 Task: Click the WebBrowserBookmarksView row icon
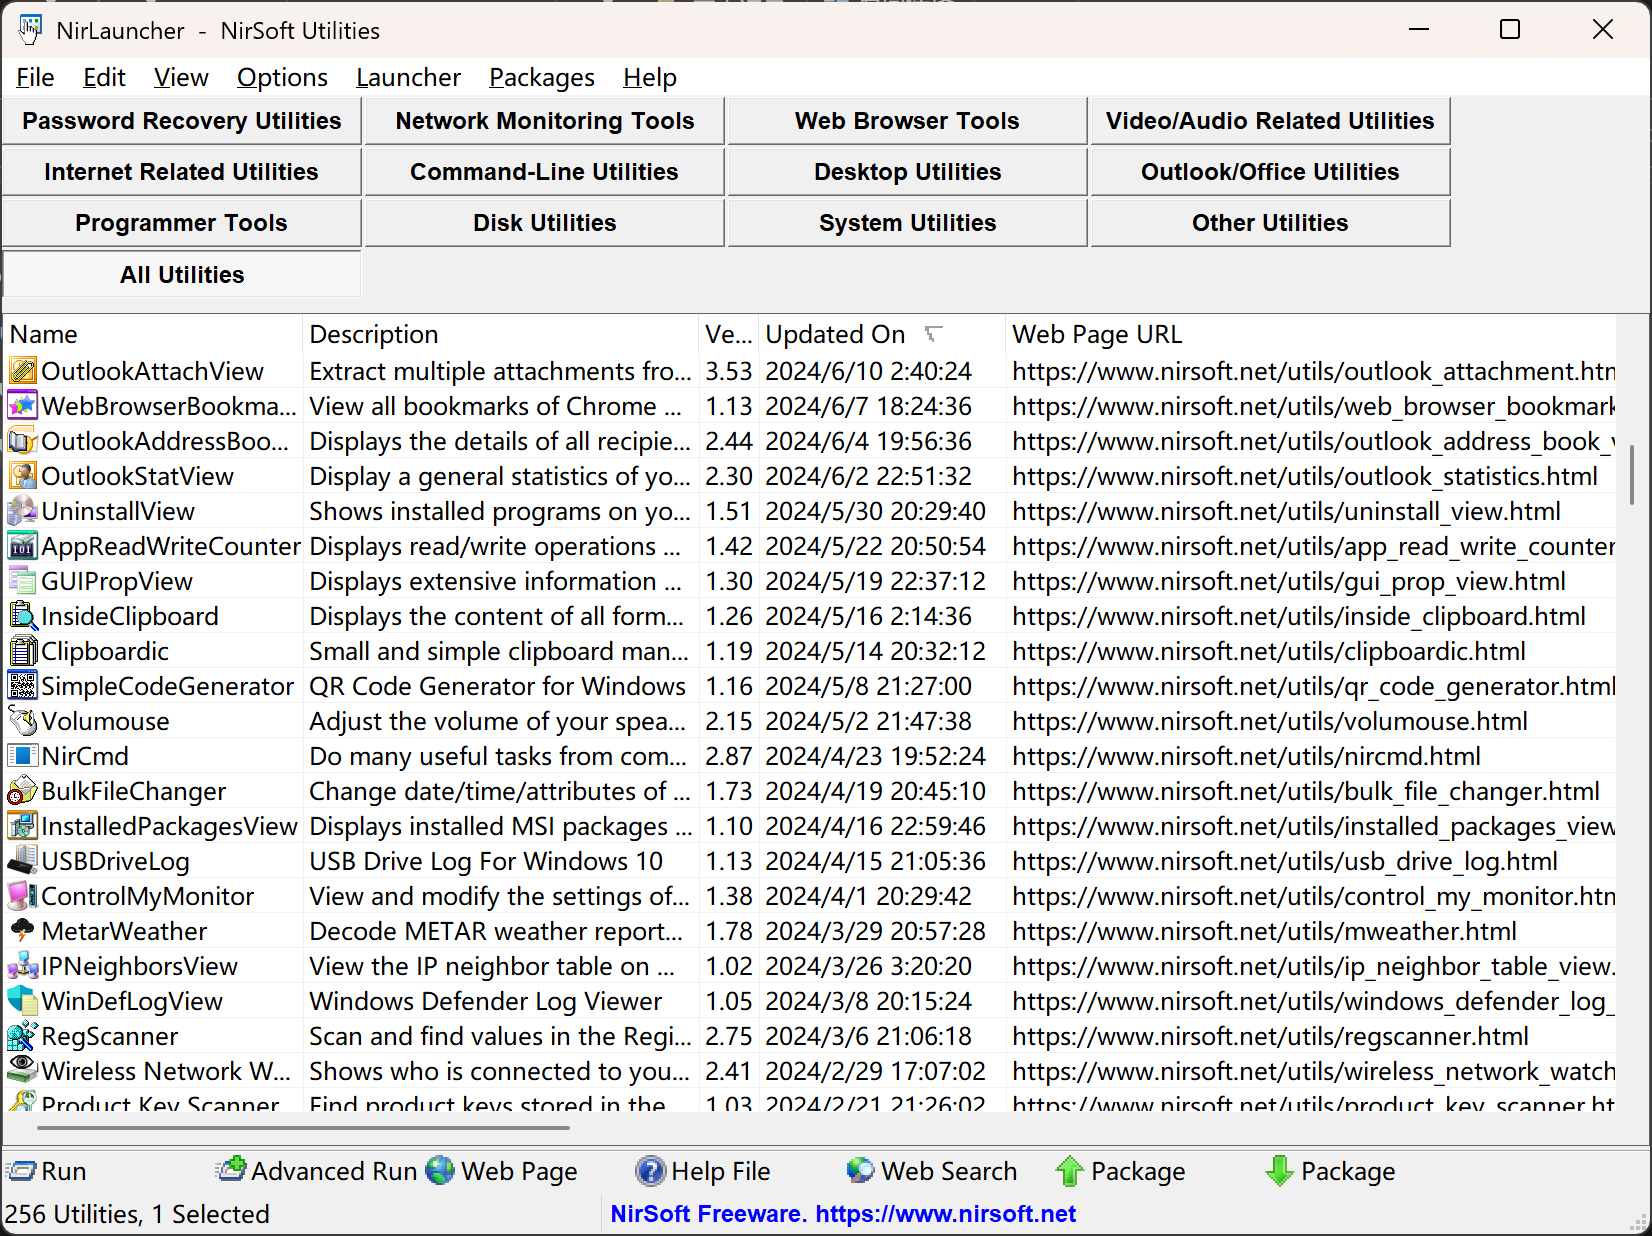pyautogui.click(x=22, y=406)
